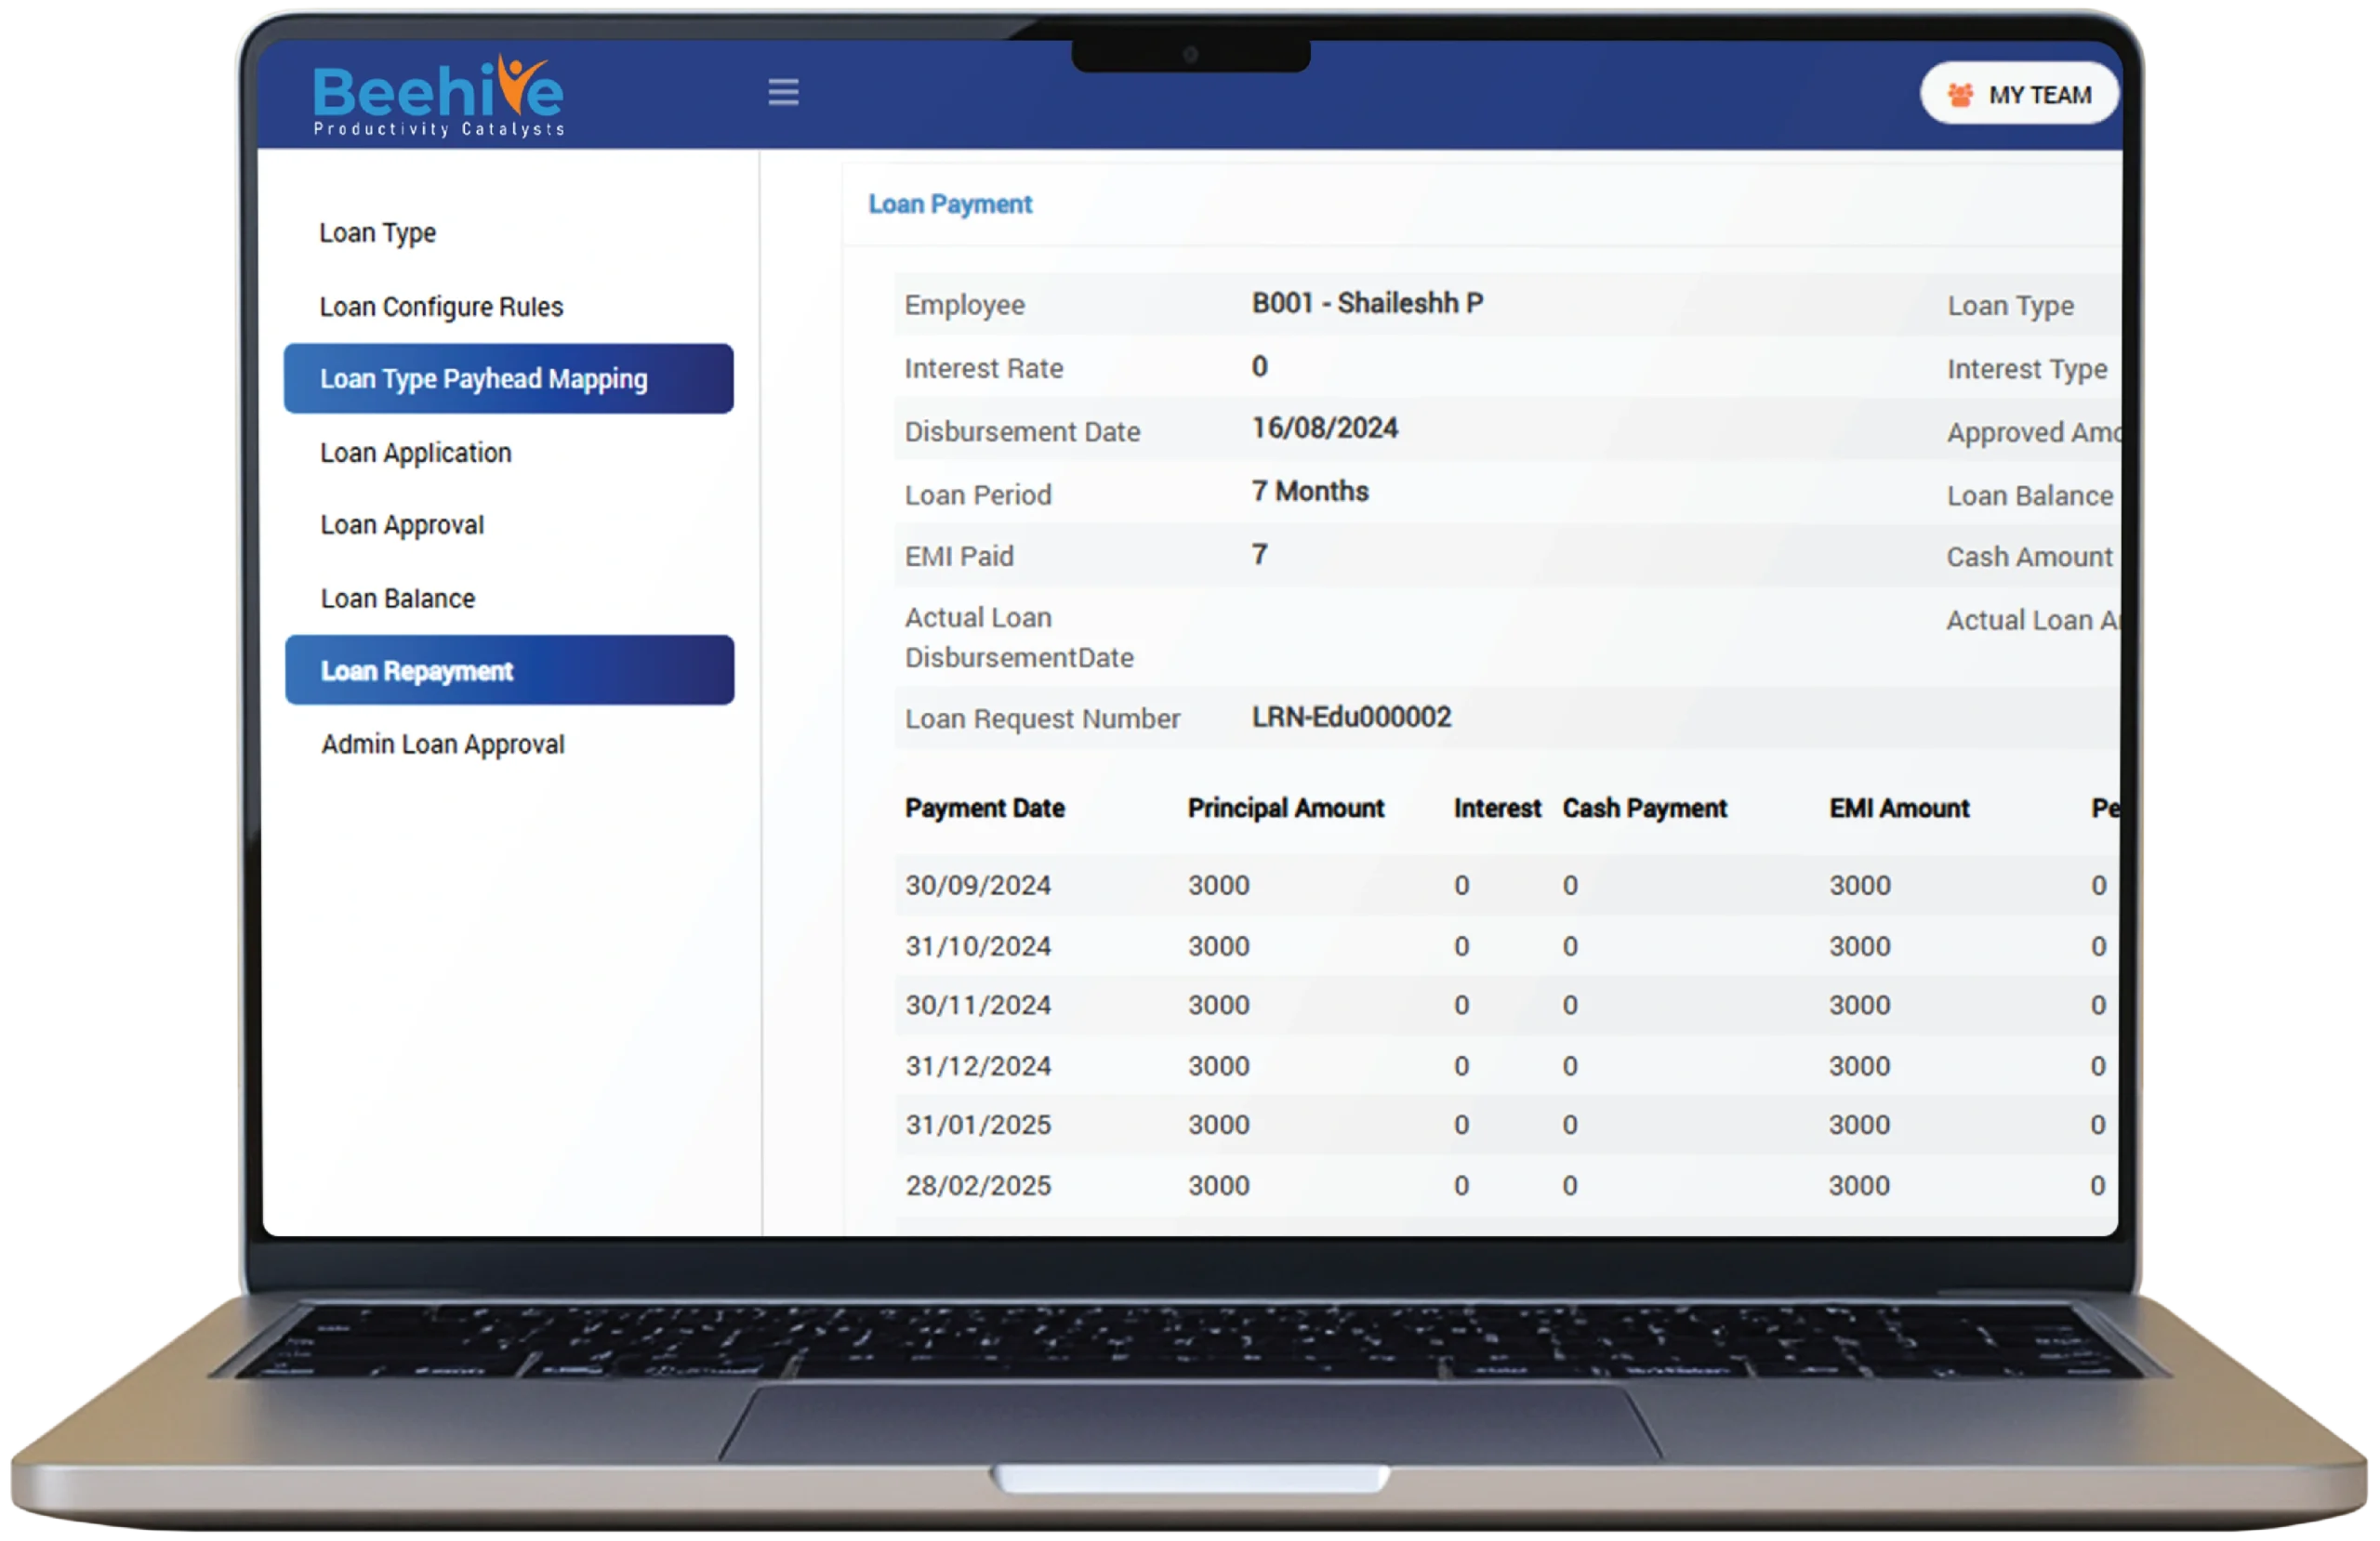Viewport: 2380px width, 1541px height.
Task: Click the Loan Payment panel heading
Action: pos(949,204)
